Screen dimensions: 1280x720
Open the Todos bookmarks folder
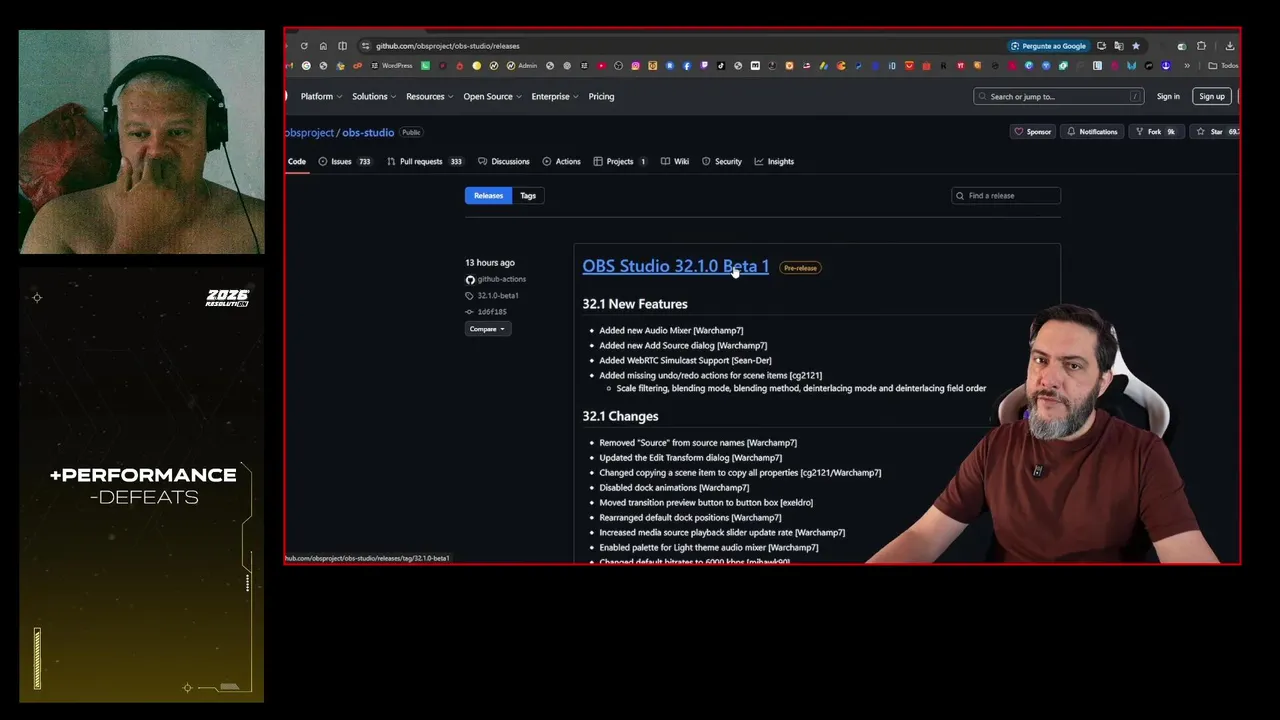pyautogui.click(x=1223, y=66)
